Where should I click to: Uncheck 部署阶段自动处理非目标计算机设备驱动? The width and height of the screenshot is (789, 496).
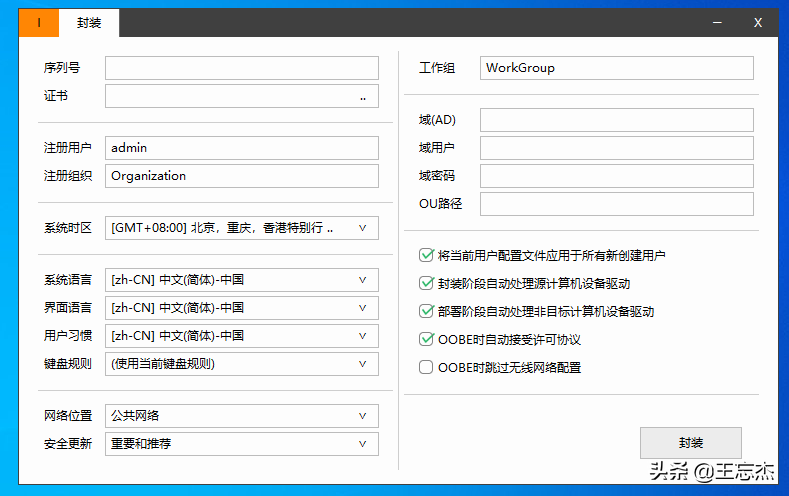427,312
